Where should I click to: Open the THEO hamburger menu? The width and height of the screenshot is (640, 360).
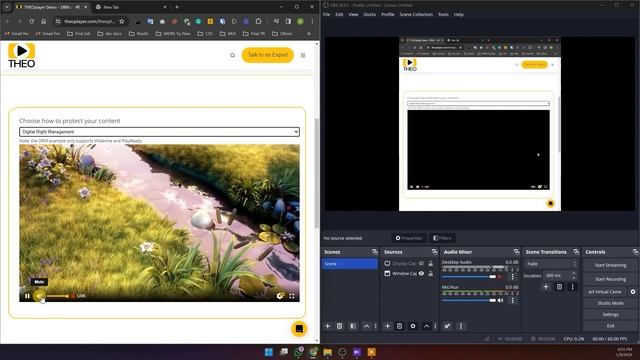(x=303, y=55)
